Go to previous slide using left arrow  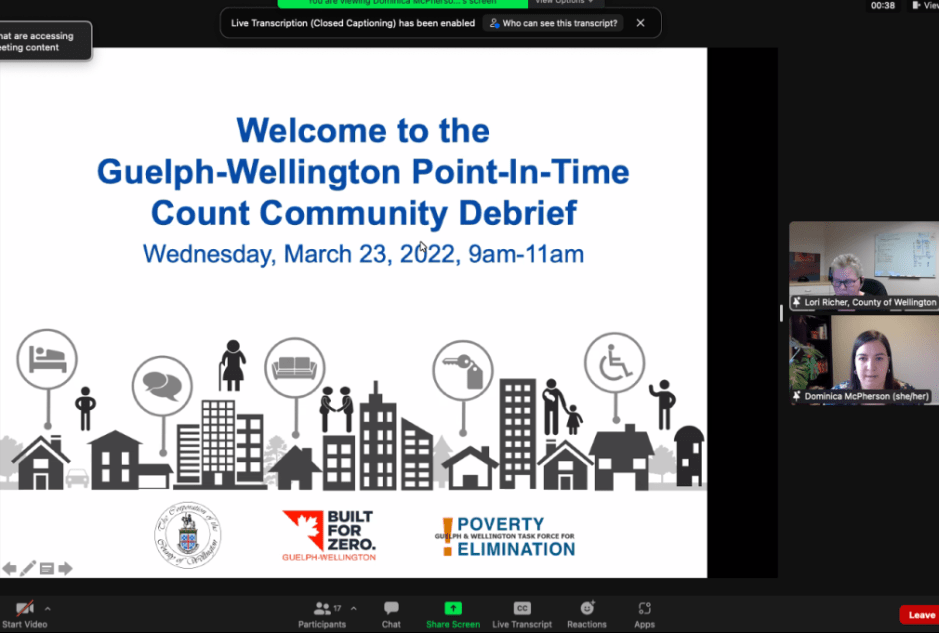[9, 569]
